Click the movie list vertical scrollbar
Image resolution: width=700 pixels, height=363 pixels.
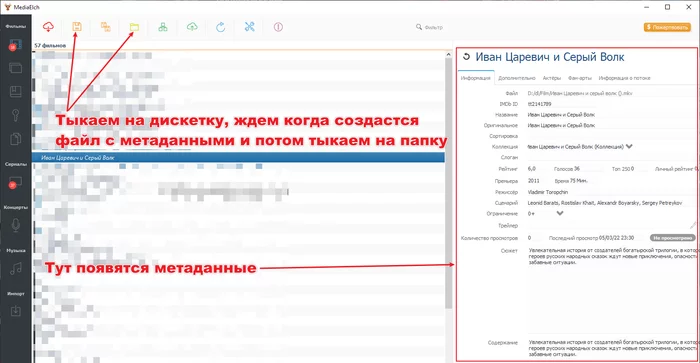(x=449, y=183)
